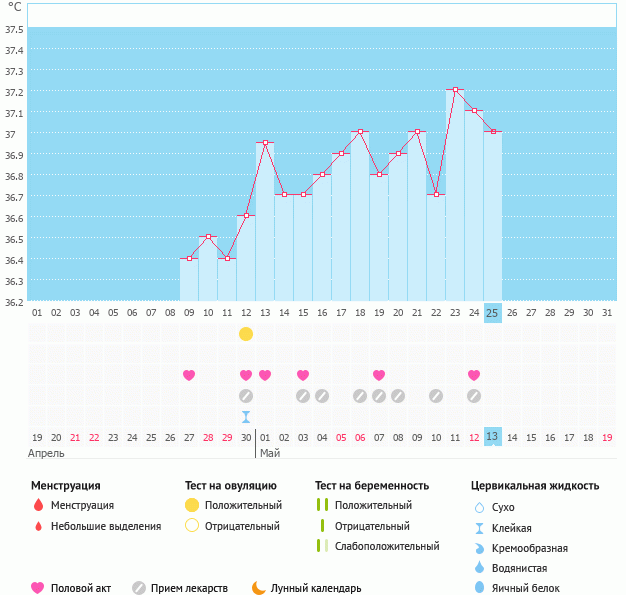Select the highlighted cycle day 25 cell
The height and width of the screenshot is (595, 626).
[x=493, y=312]
